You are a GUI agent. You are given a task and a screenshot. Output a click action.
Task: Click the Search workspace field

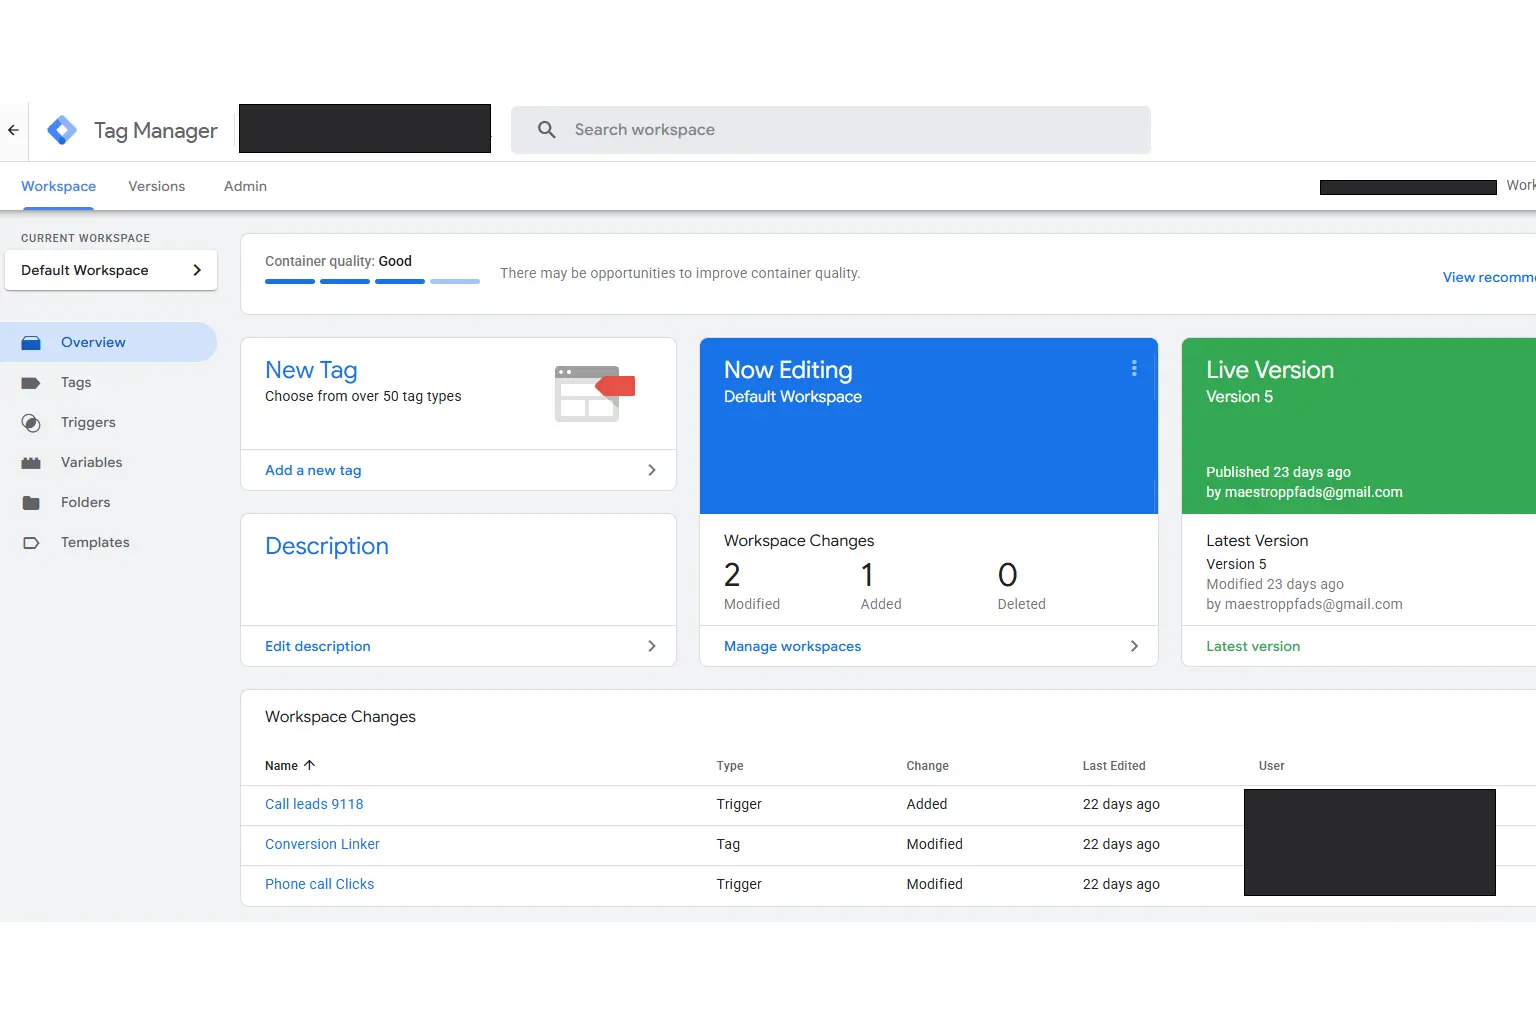pyautogui.click(x=831, y=130)
